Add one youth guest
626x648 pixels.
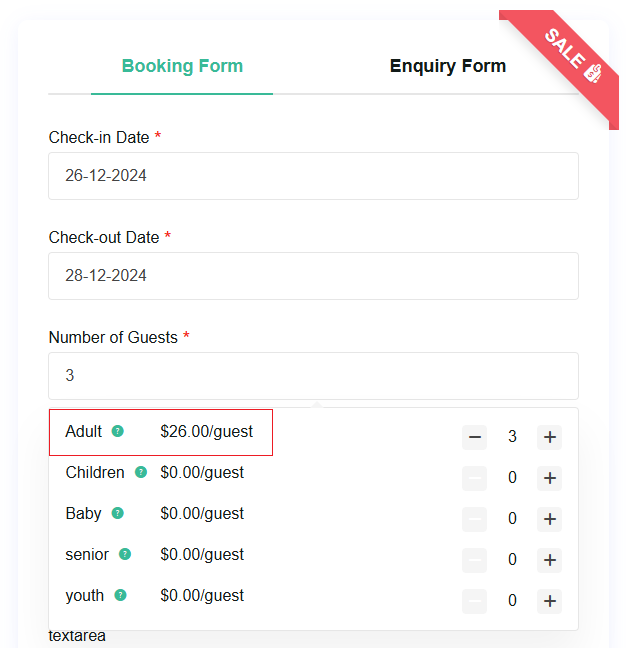click(549, 601)
